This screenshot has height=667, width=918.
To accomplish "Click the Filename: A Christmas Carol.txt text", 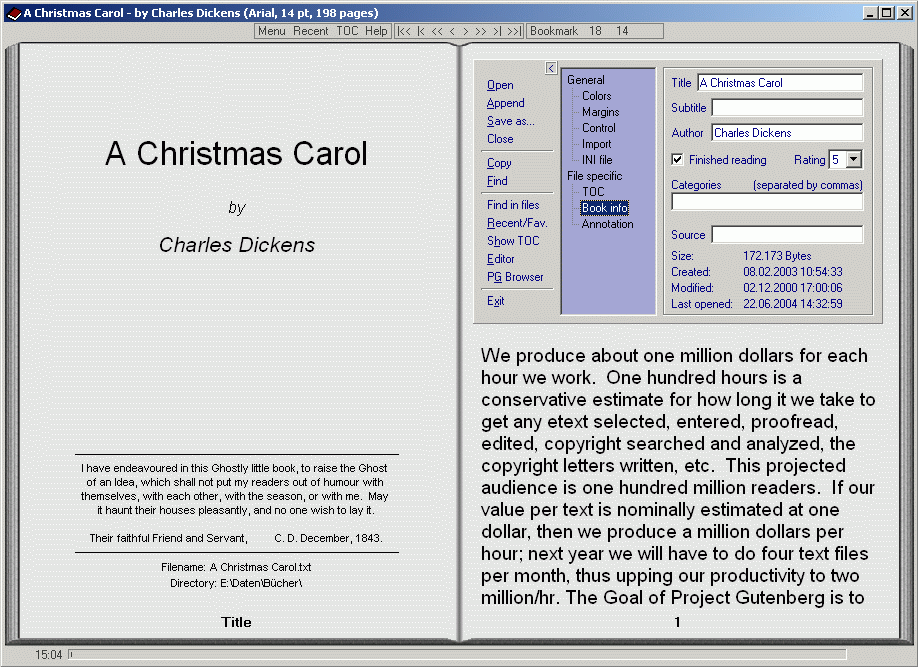I will click(236, 567).
